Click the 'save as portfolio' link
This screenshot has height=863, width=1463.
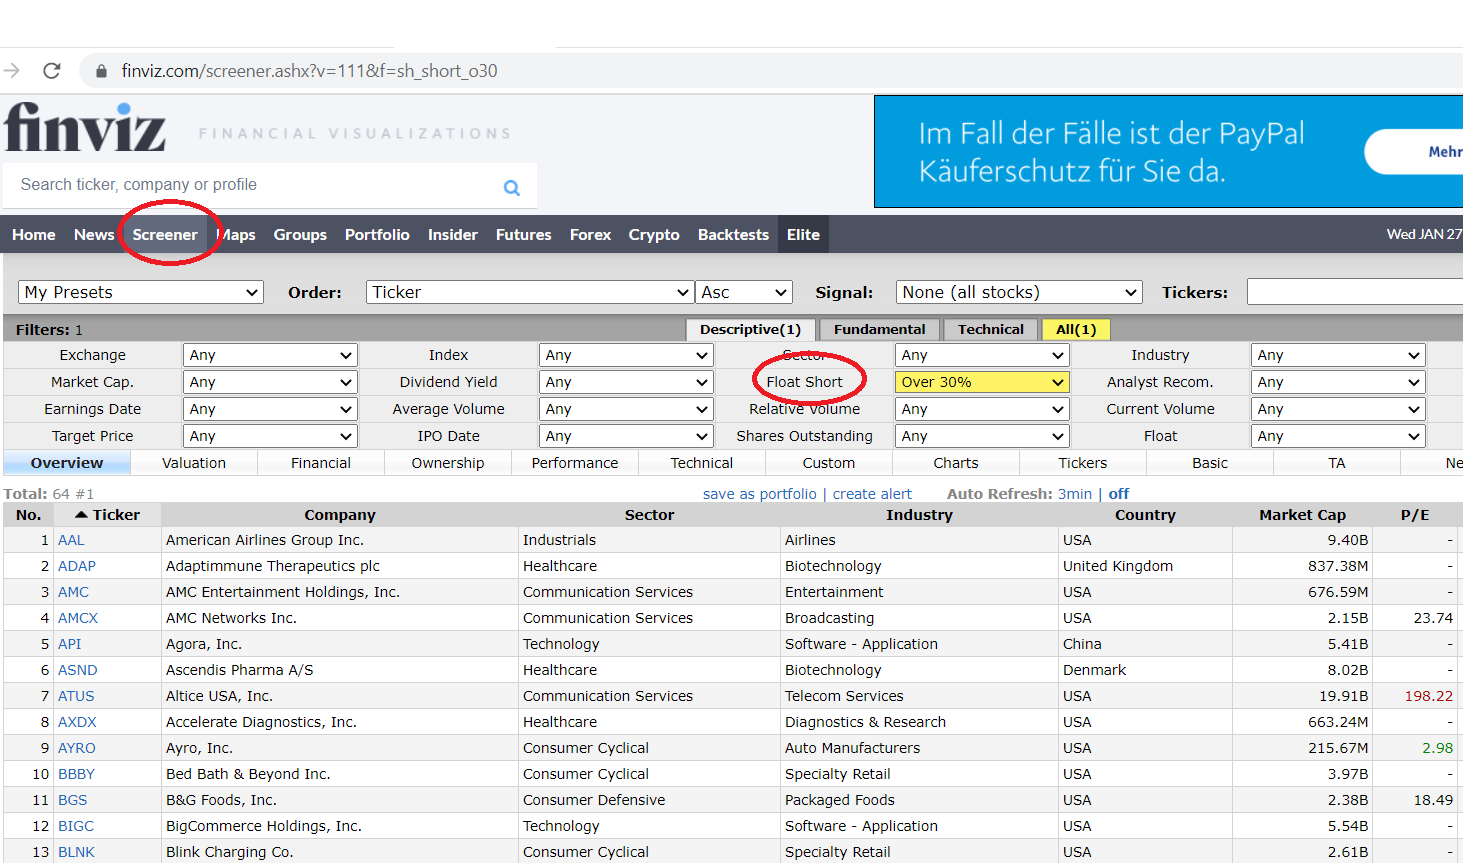(x=759, y=494)
